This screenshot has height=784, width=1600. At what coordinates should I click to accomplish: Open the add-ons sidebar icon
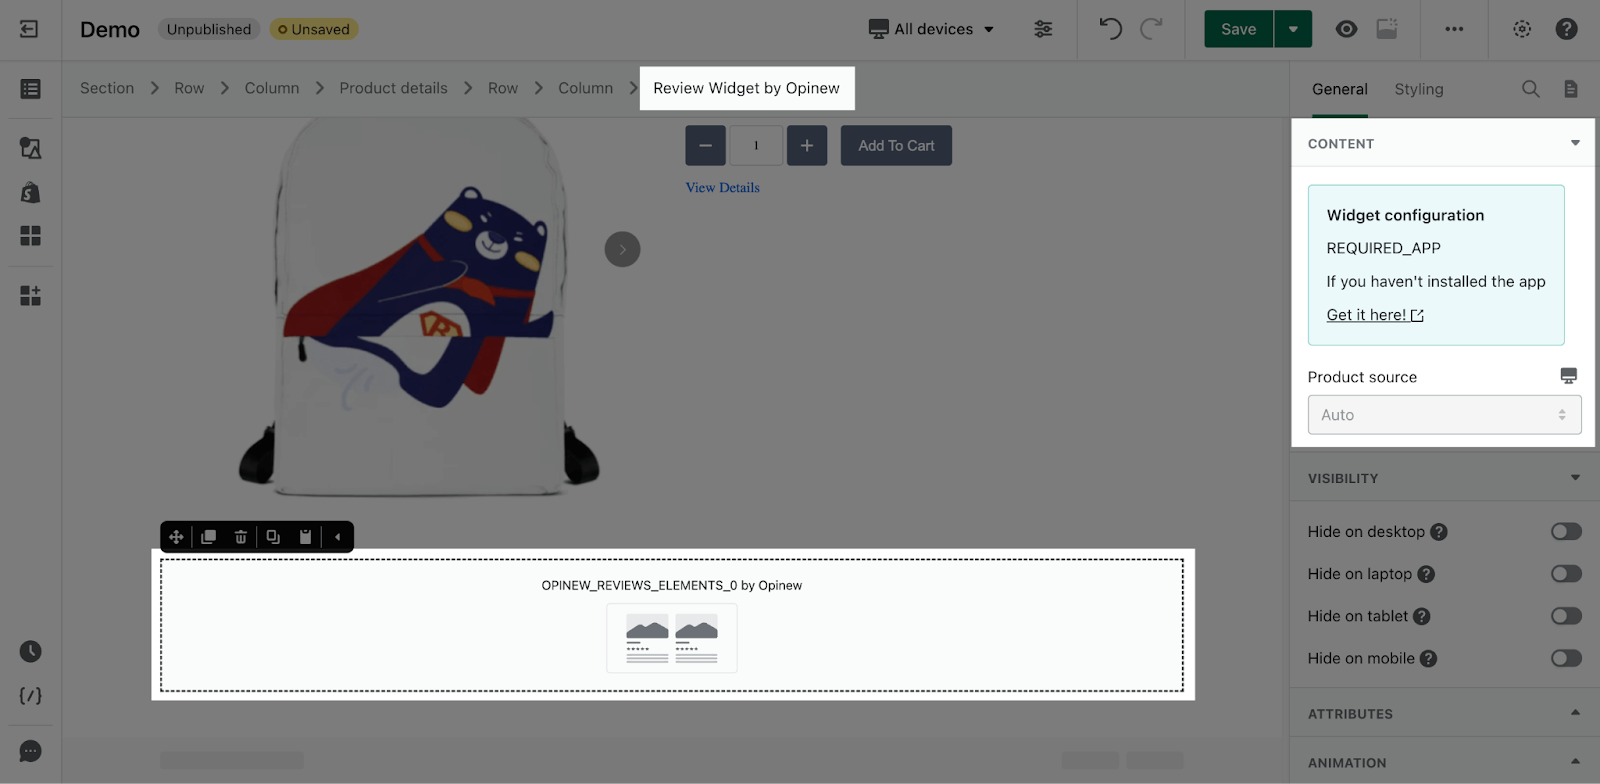click(x=31, y=296)
